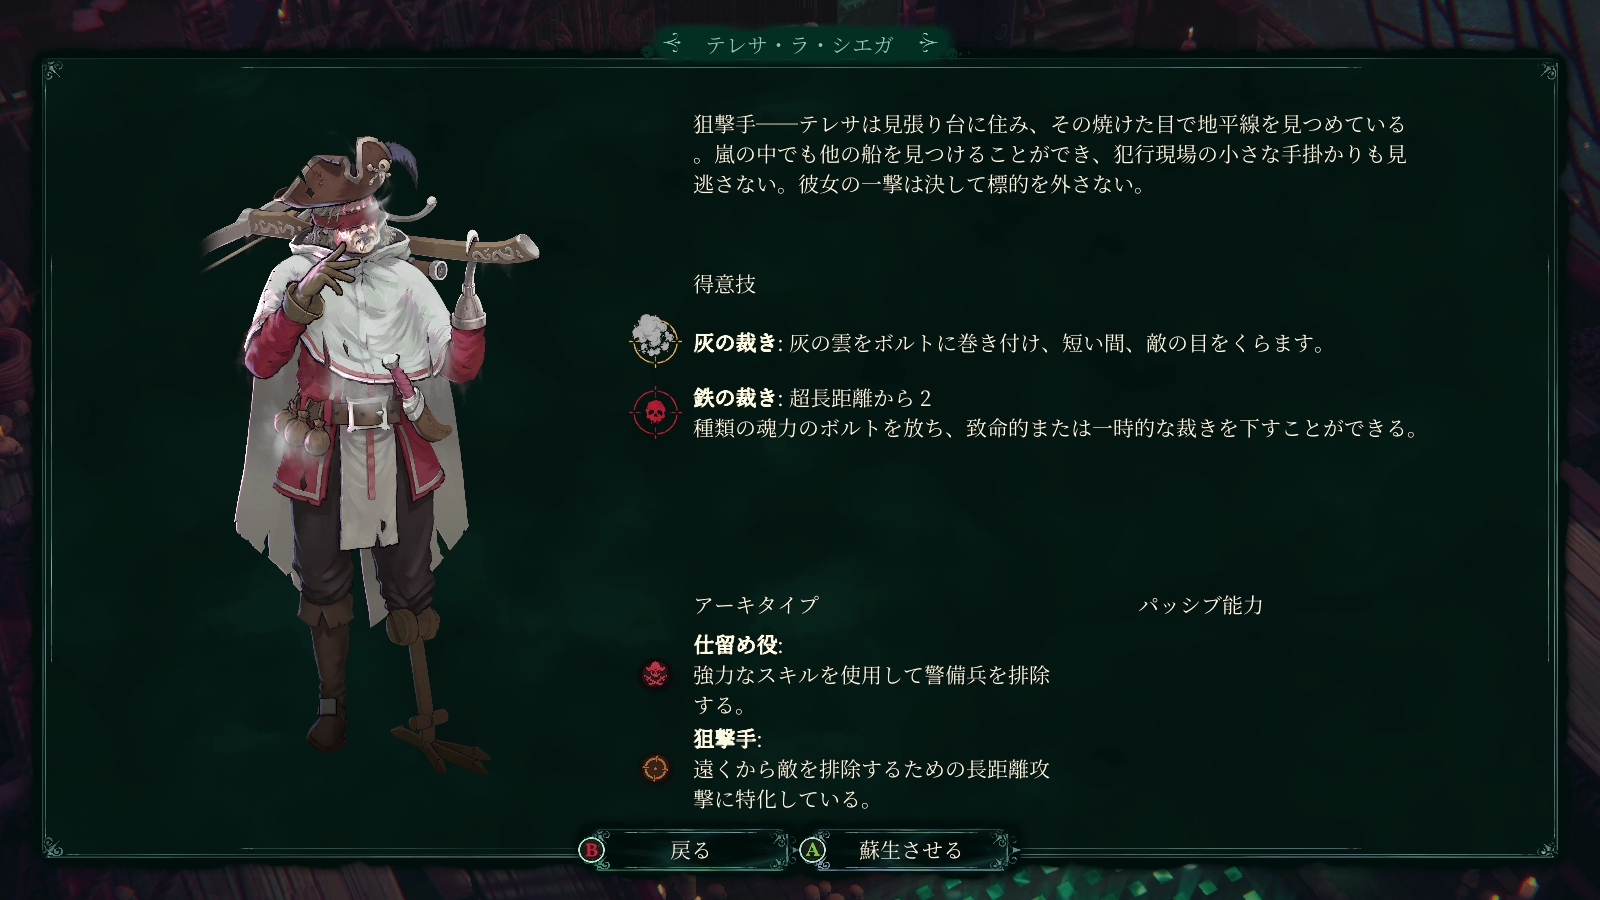The height and width of the screenshot is (900, 1600).
Task: Click the 灰の裁き ash cloud skill icon
Action: click(654, 340)
